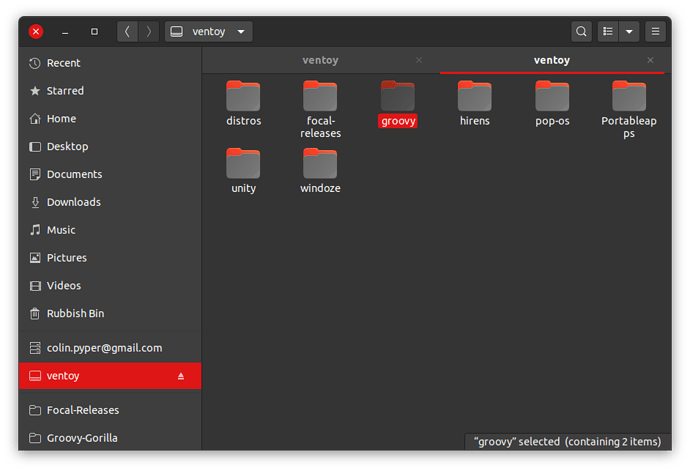This screenshot has width=690, height=470.
Task: Maximize the file manager window
Action: pyautogui.click(x=94, y=32)
